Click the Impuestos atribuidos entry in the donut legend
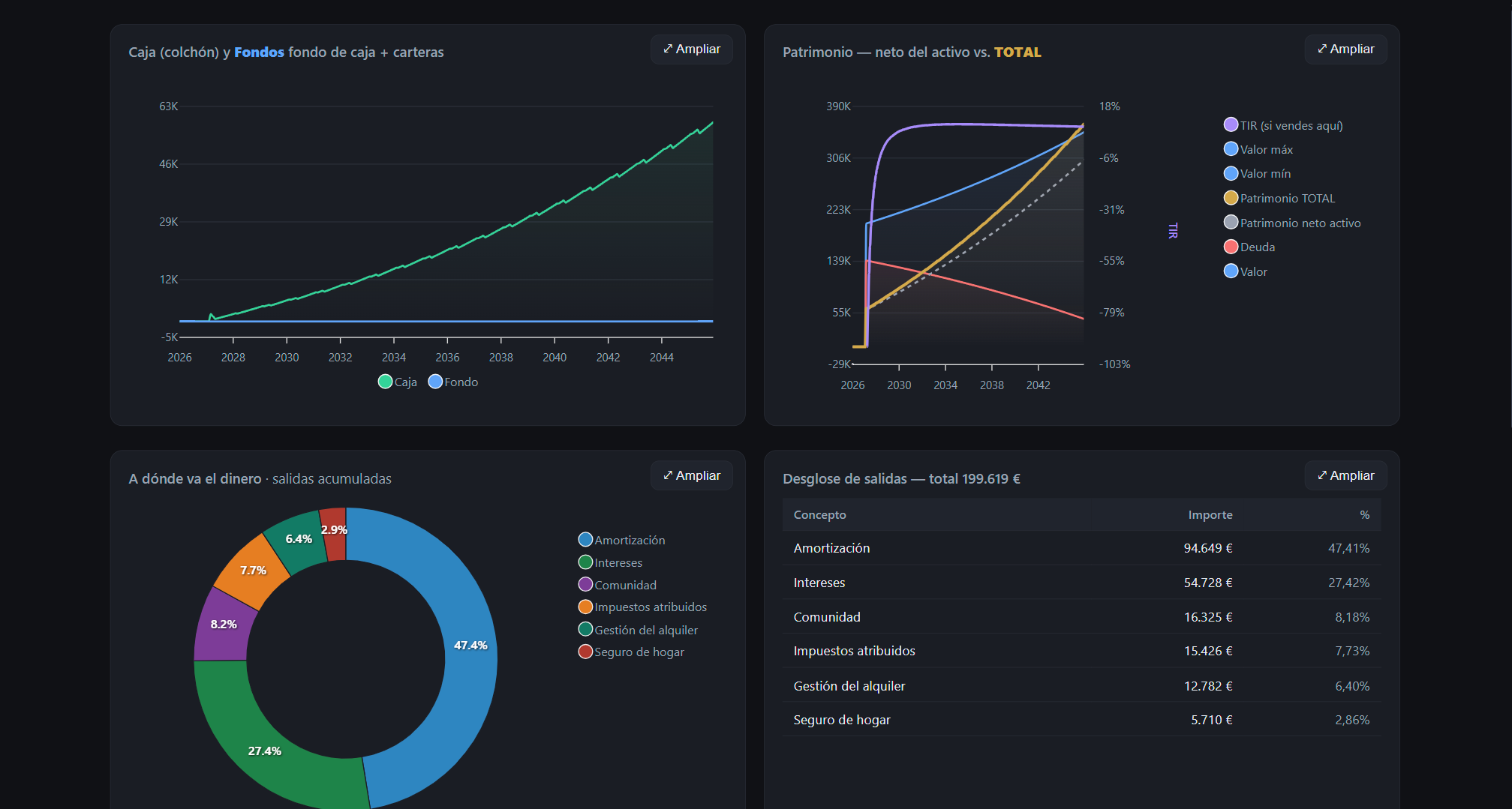Viewport: 1512px width, 809px height. (x=642, y=607)
